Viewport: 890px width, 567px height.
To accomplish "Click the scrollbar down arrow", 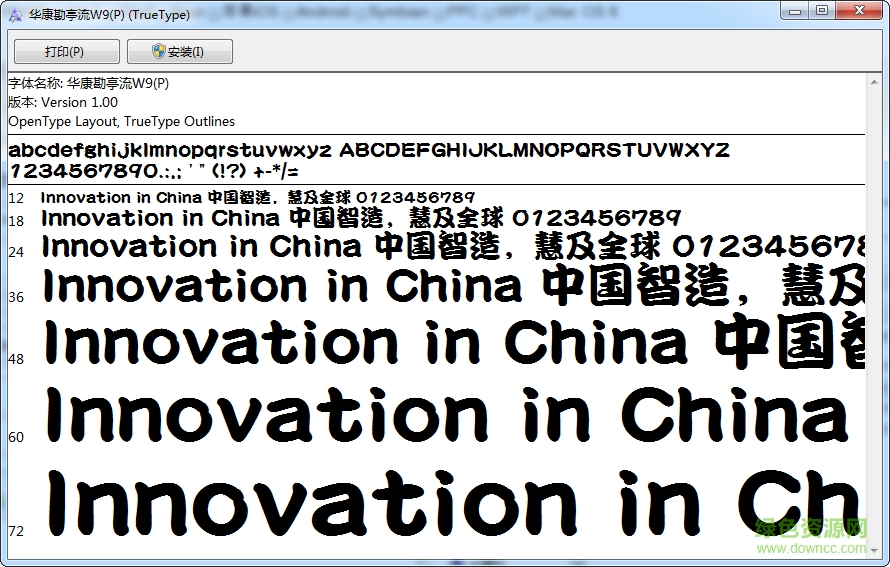I will click(874, 549).
